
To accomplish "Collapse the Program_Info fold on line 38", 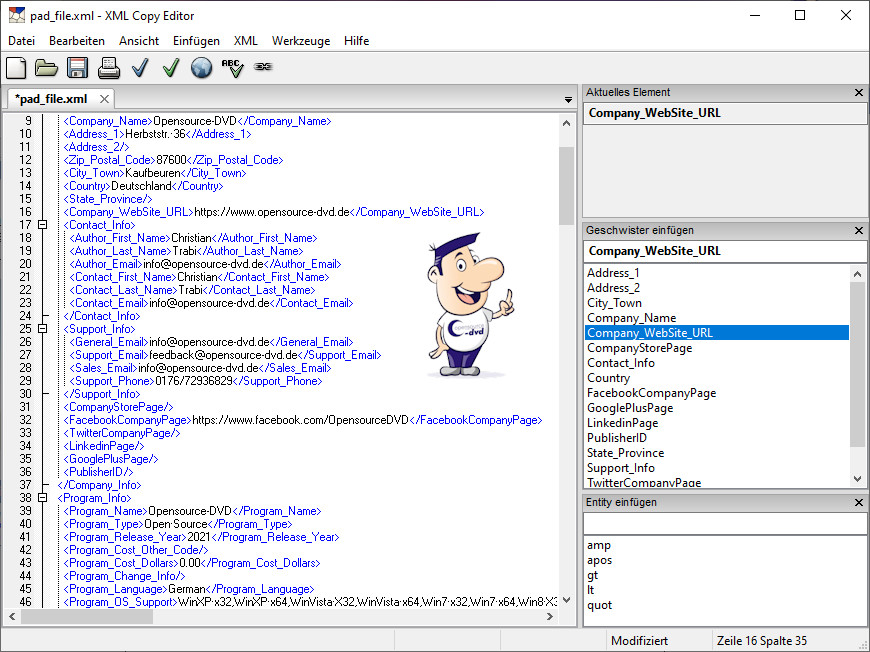I will pos(42,498).
